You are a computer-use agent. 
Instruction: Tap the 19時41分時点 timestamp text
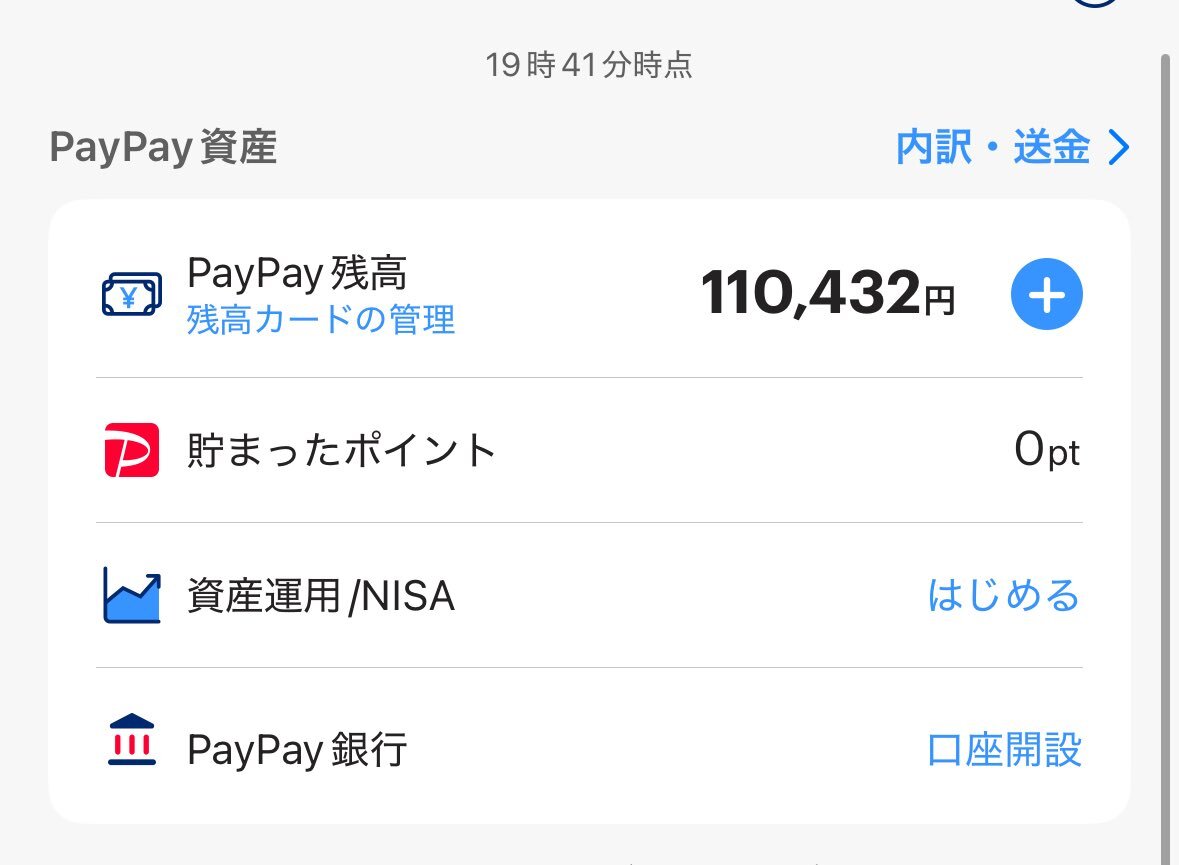[x=588, y=66]
